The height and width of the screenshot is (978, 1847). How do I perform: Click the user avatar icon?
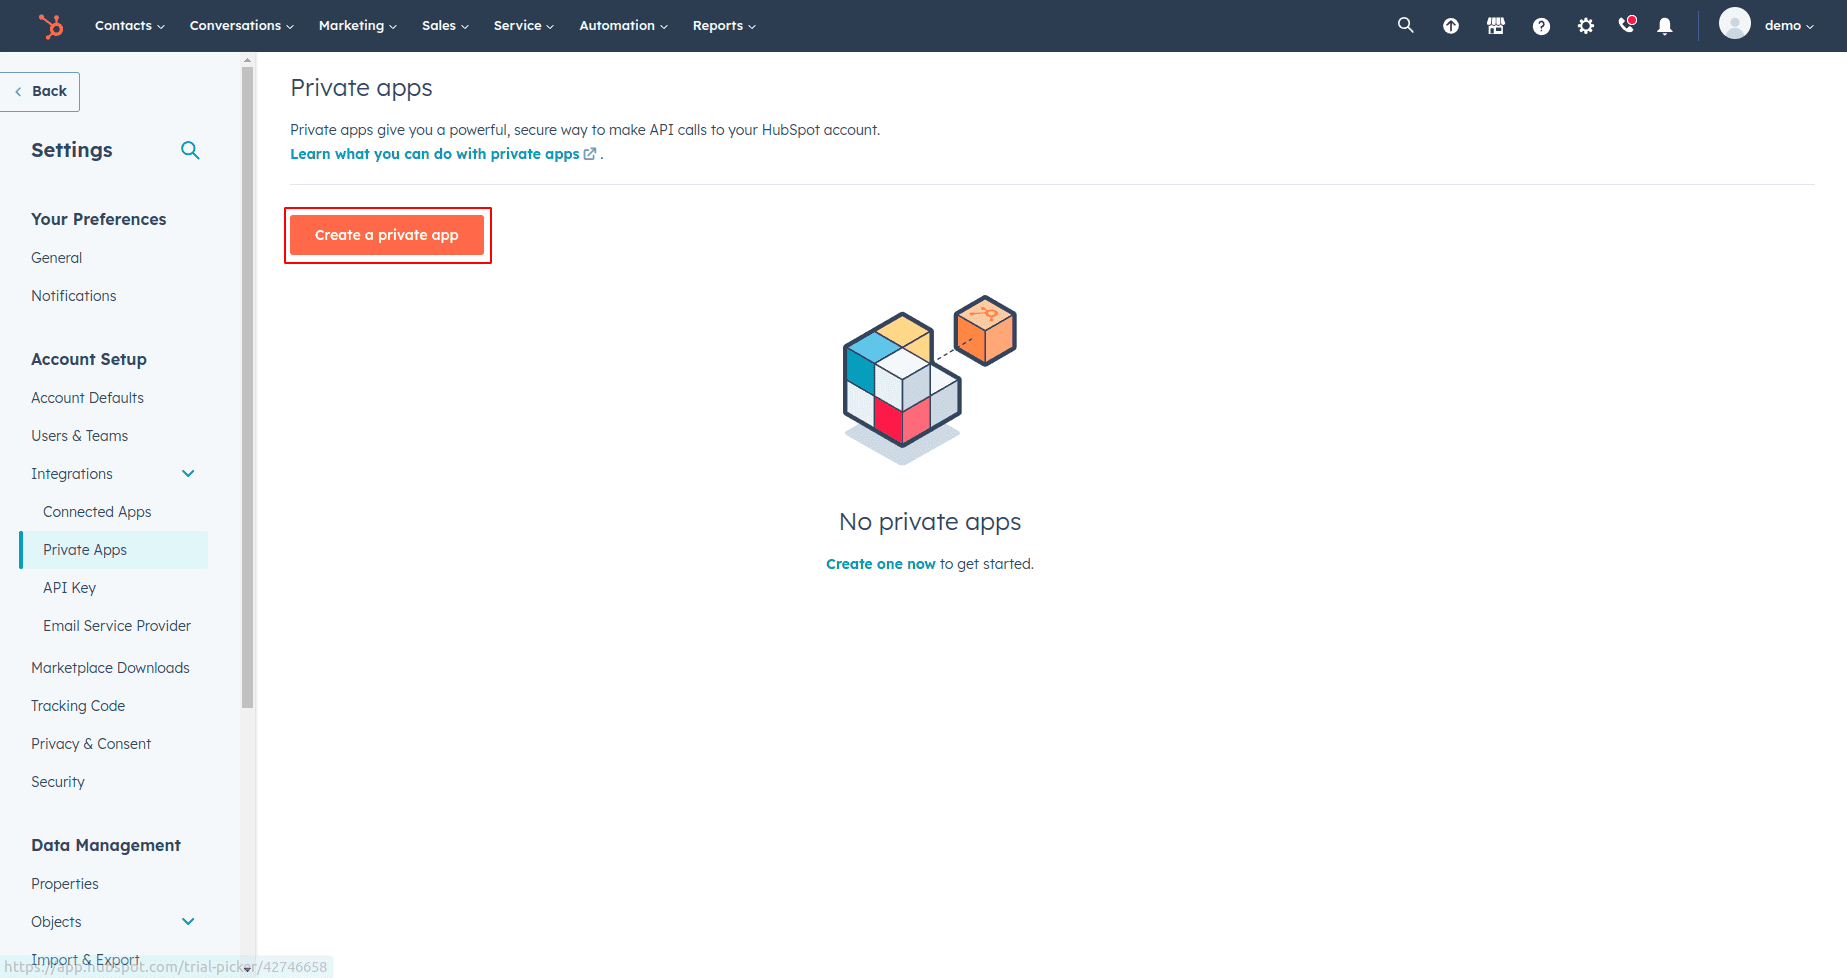[x=1735, y=23]
